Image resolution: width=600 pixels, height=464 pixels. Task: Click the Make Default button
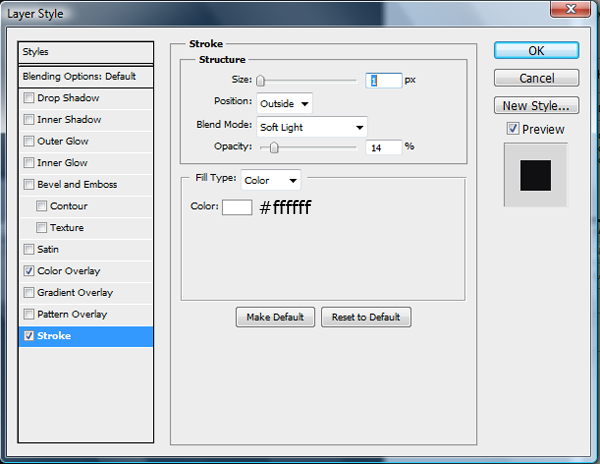pyautogui.click(x=275, y=317)
